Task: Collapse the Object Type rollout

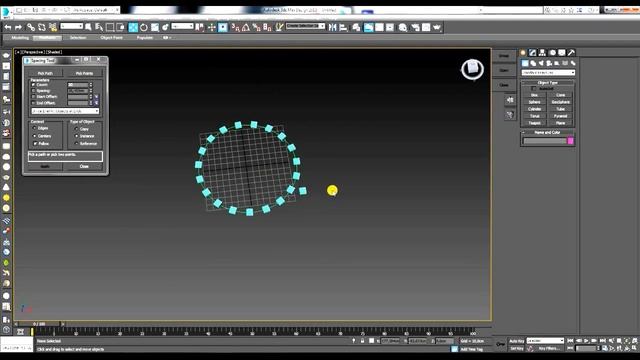Action: pyautogui.click(x=547, y=82)
